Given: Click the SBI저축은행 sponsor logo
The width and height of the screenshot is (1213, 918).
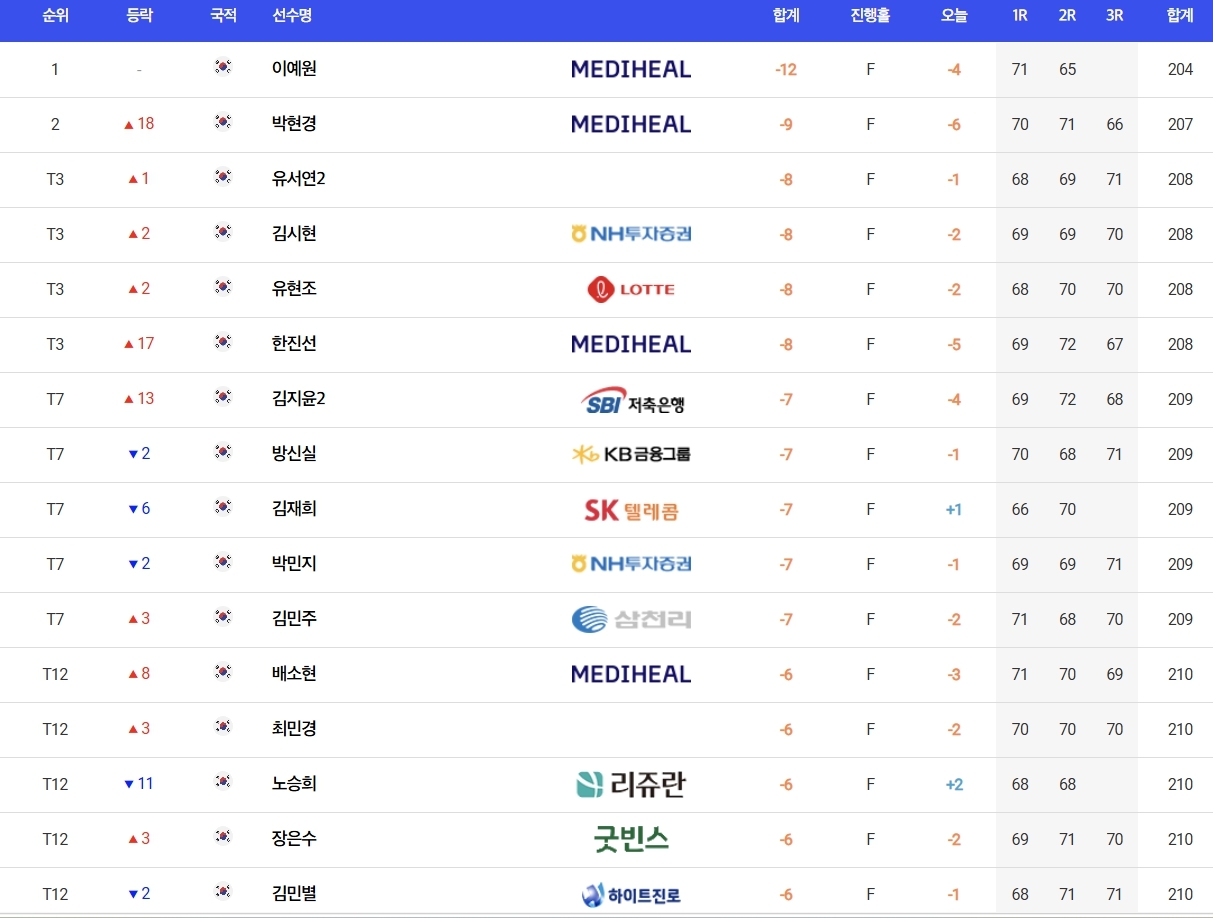Looking at the screenshot, I should pyautogui.click(x=632, y=401).
